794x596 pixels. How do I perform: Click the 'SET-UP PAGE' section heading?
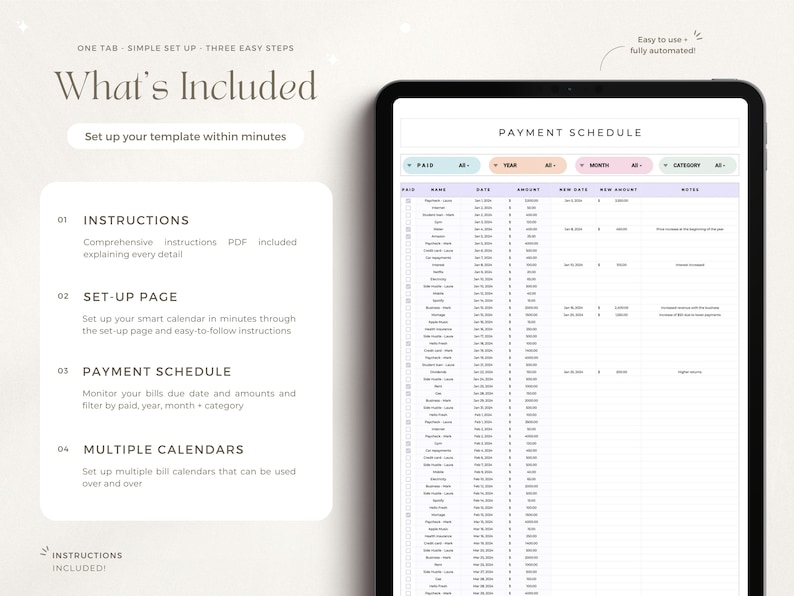pyautogui.click(x=131, y=297)
